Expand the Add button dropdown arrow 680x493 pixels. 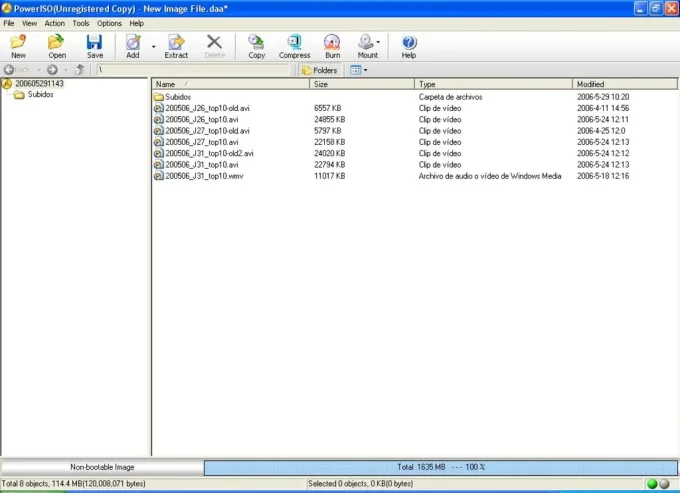coord(153,46)
